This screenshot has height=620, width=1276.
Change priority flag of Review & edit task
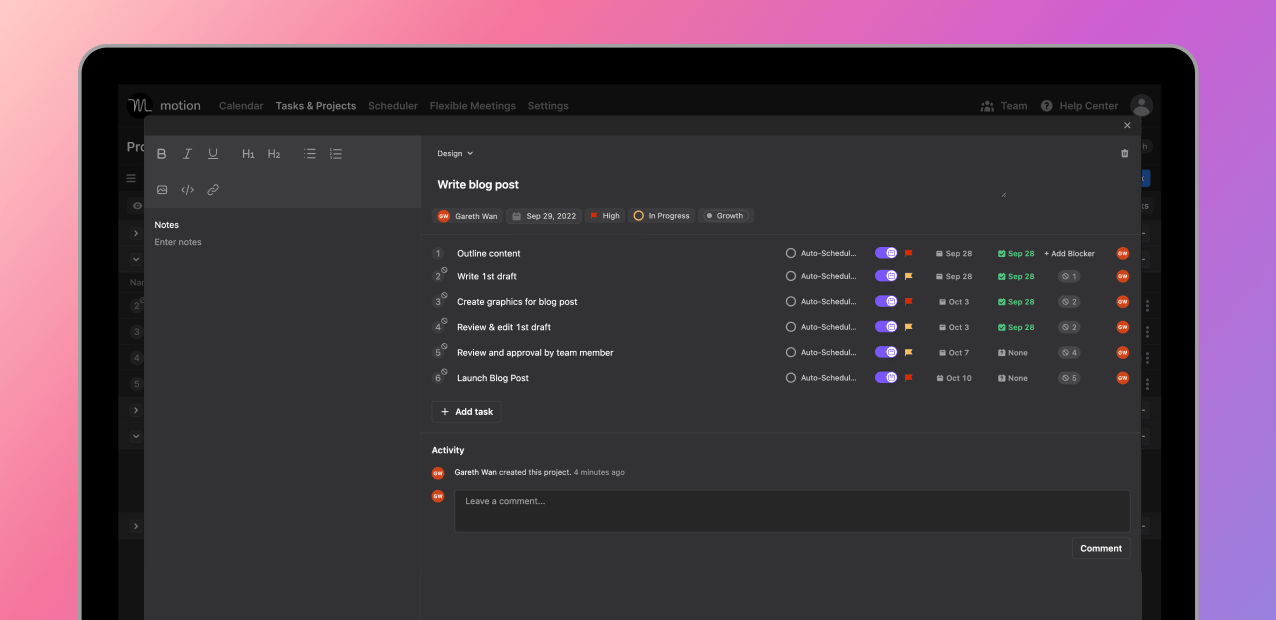909,327
